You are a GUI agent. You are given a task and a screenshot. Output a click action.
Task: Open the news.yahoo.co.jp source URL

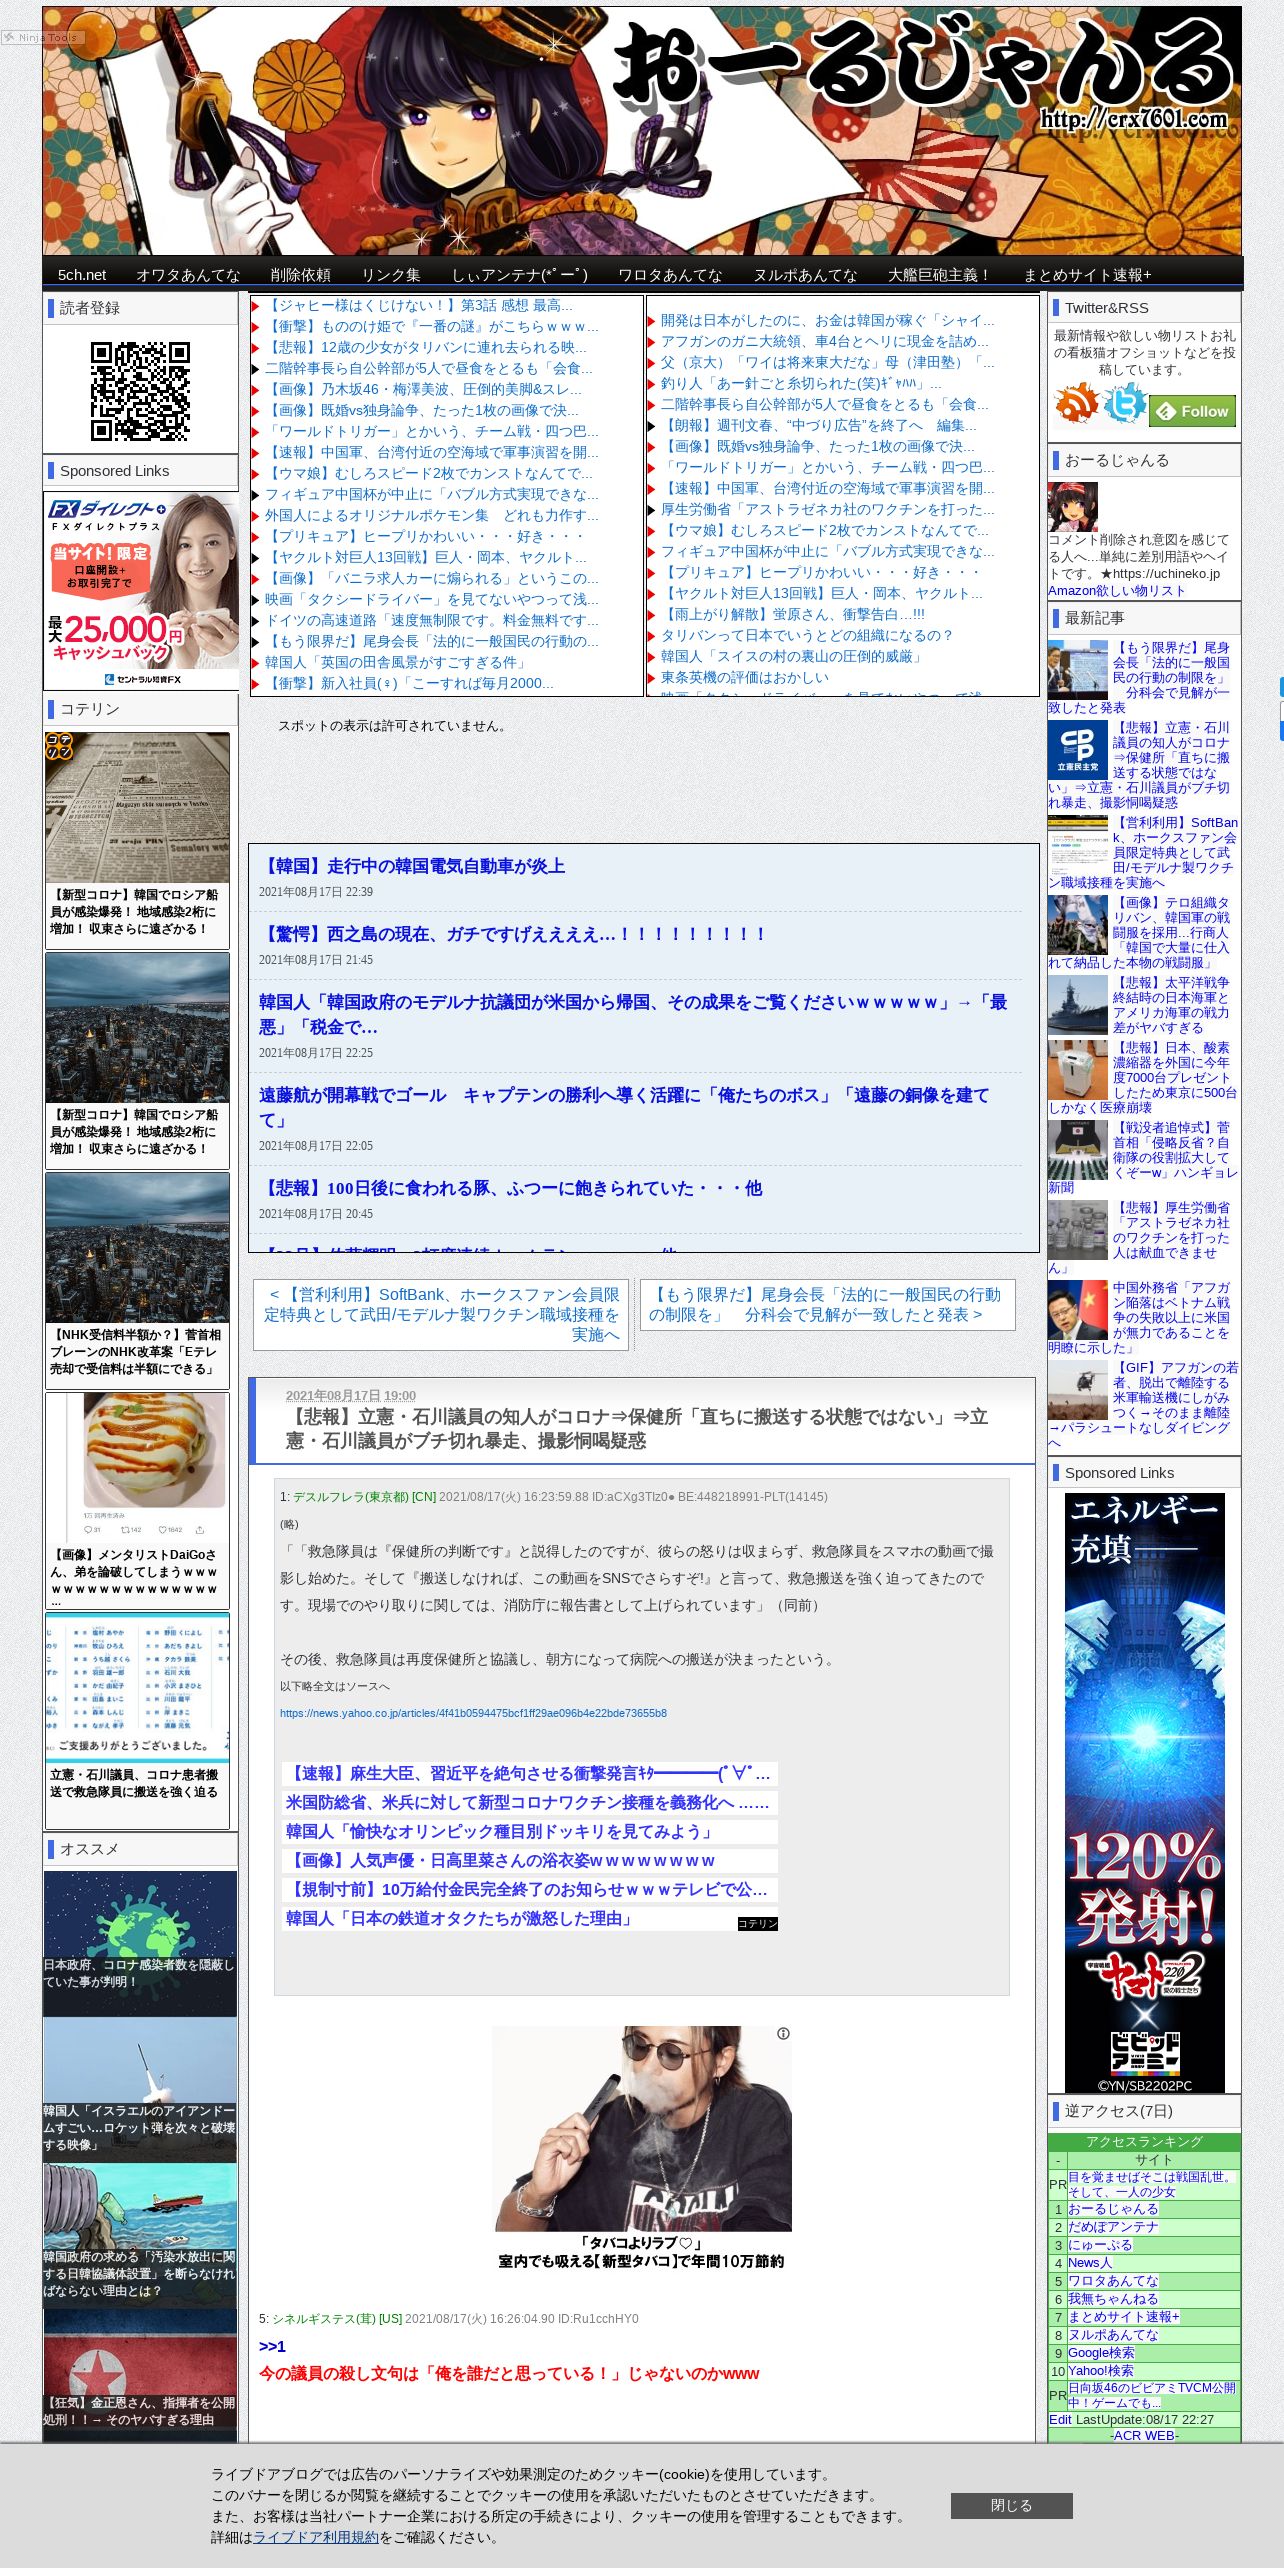tap(473, 1713)
